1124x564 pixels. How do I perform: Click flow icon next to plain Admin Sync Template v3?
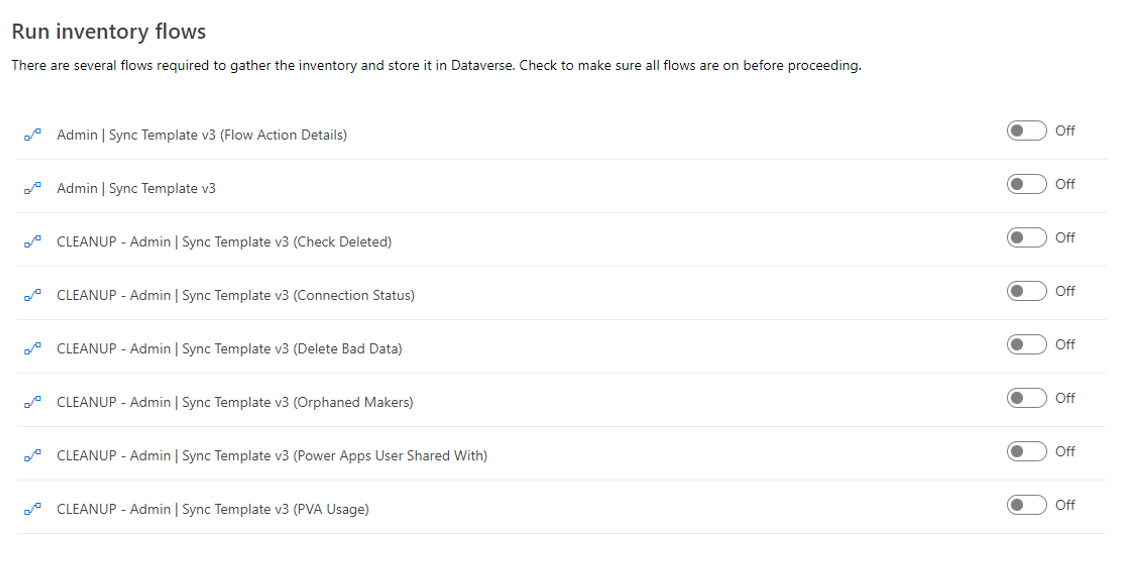[x=32, y=189]
